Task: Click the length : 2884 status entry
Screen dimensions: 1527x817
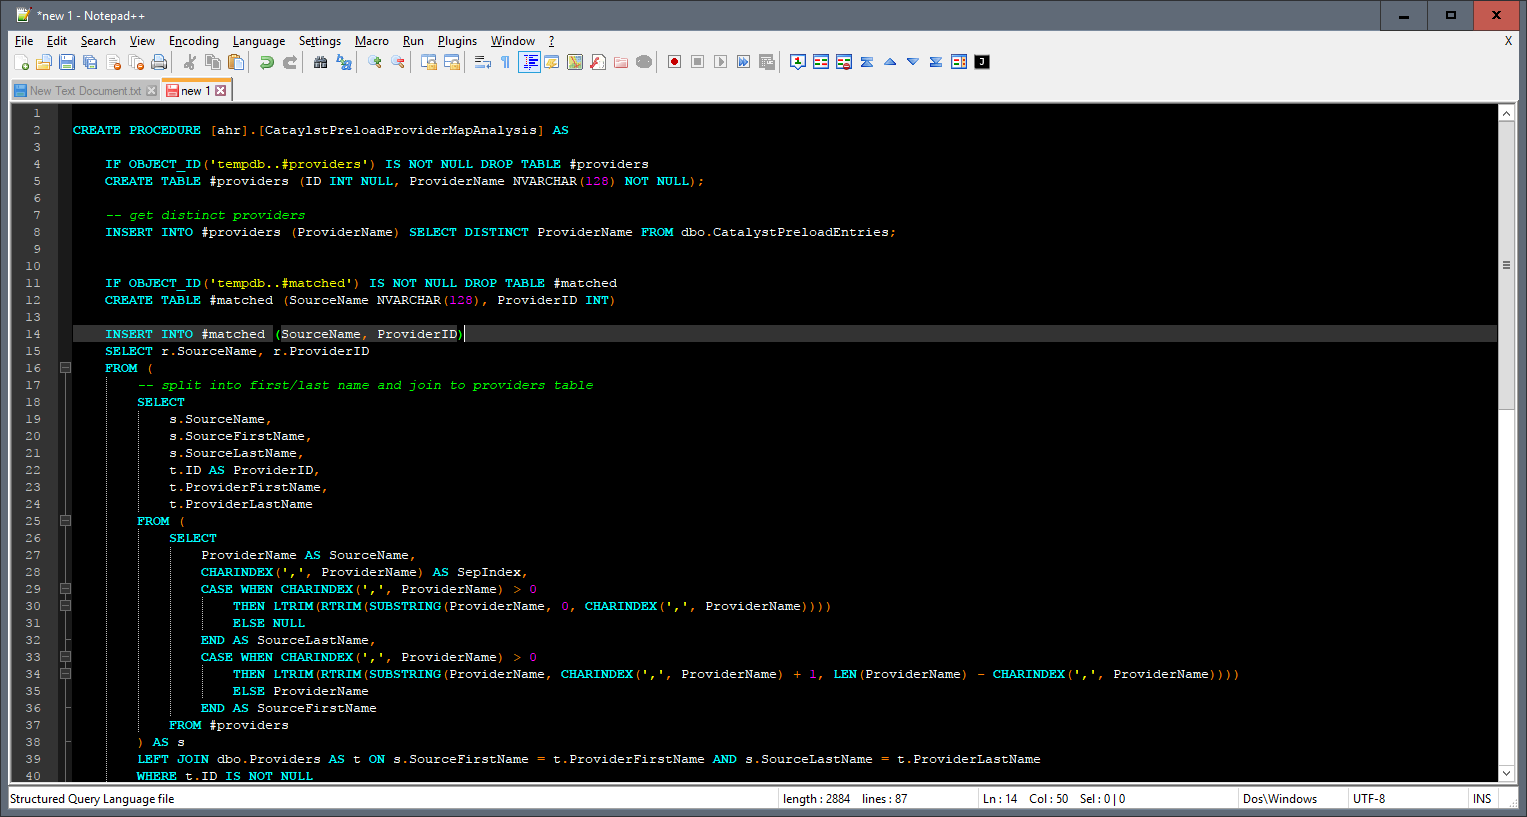Action: tap(816, 799)
